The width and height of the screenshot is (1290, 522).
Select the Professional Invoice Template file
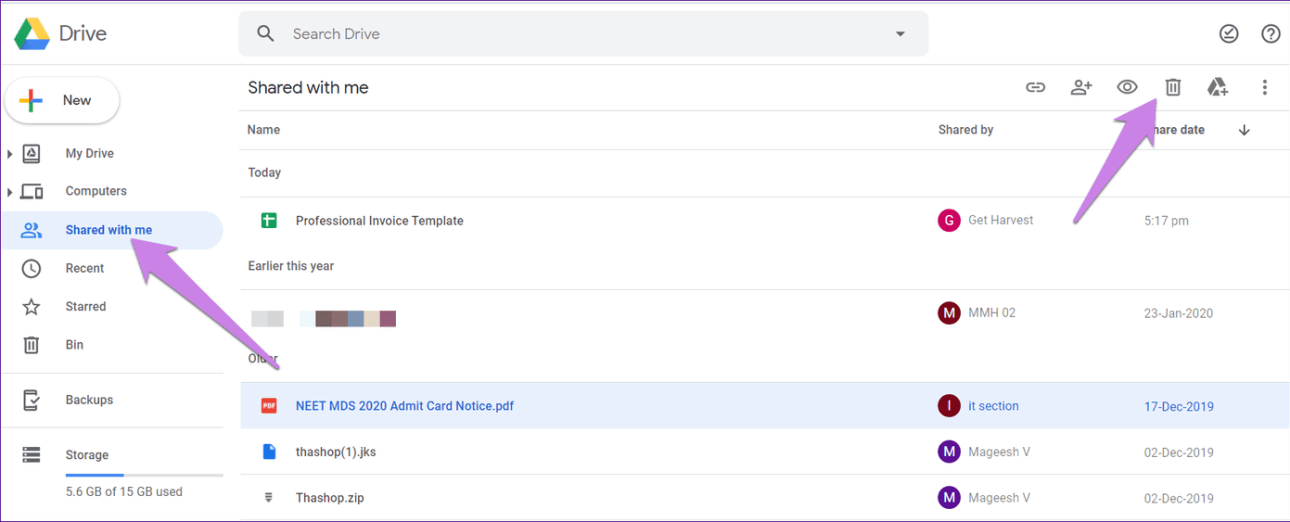(x=379, y=221)
